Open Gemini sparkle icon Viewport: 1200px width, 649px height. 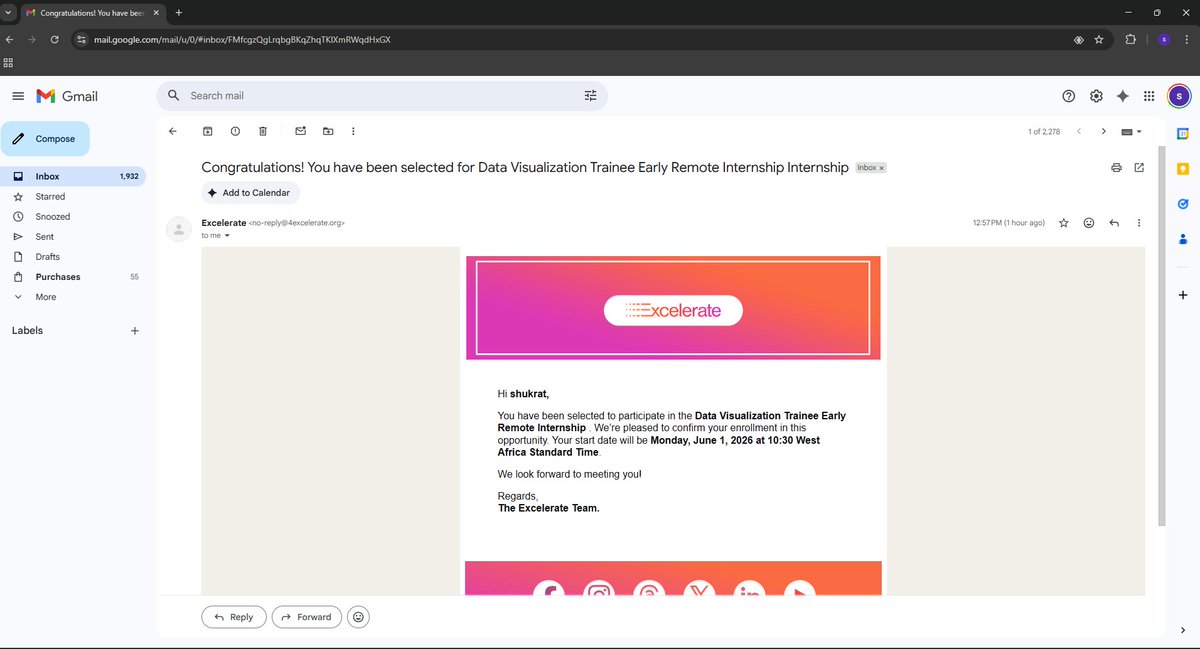coord(1123,96)
